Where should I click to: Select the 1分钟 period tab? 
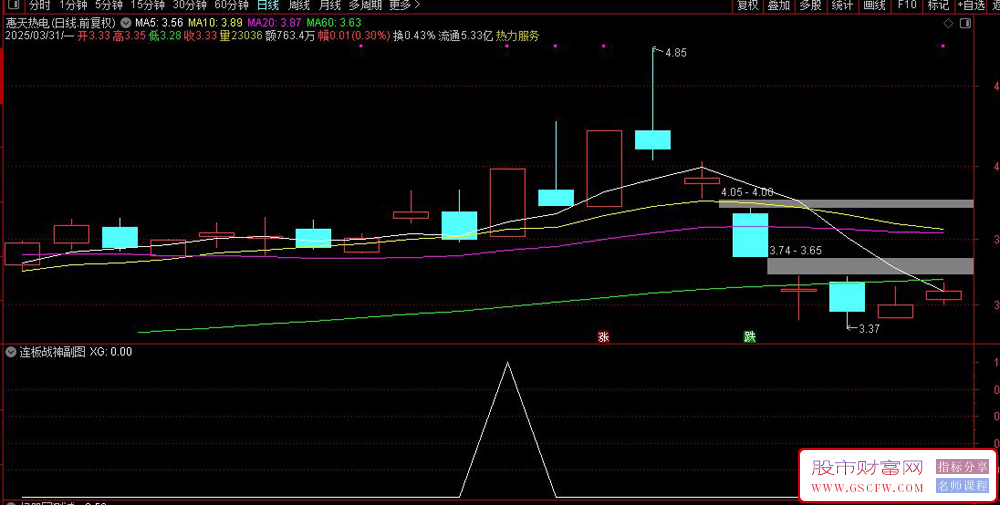click(x=73, y=5)
